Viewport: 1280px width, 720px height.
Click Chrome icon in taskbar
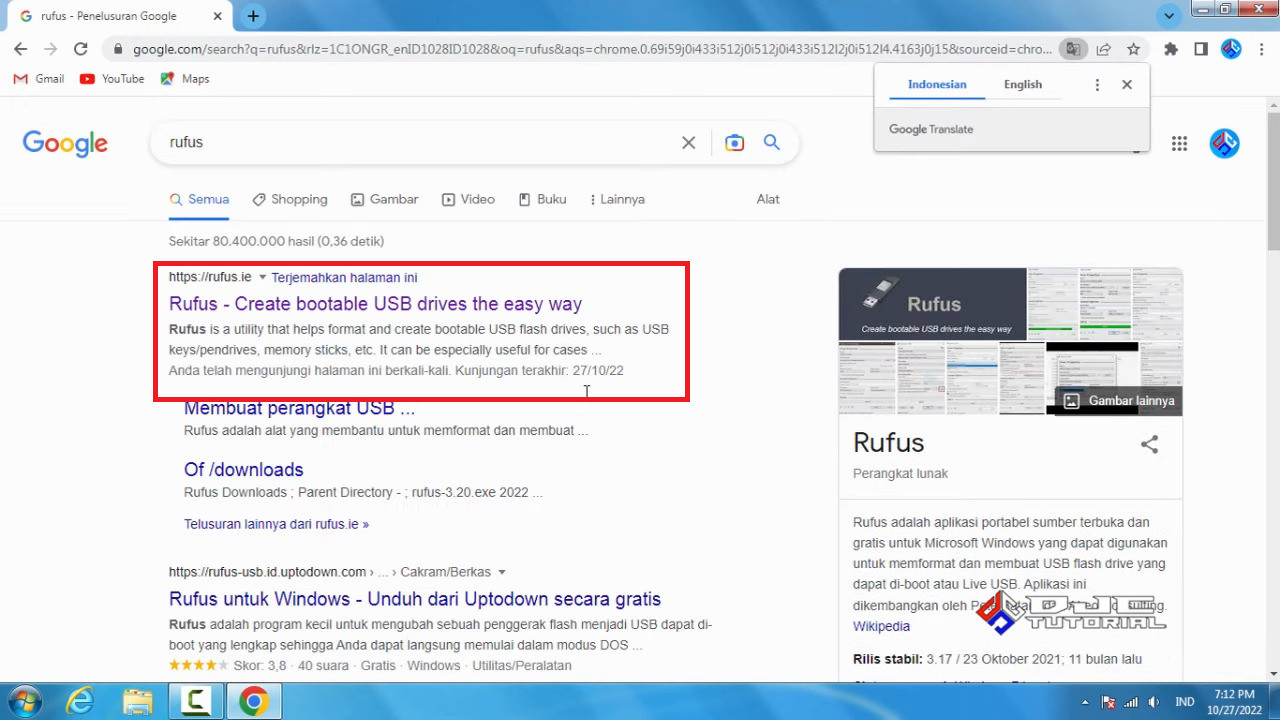254,702
